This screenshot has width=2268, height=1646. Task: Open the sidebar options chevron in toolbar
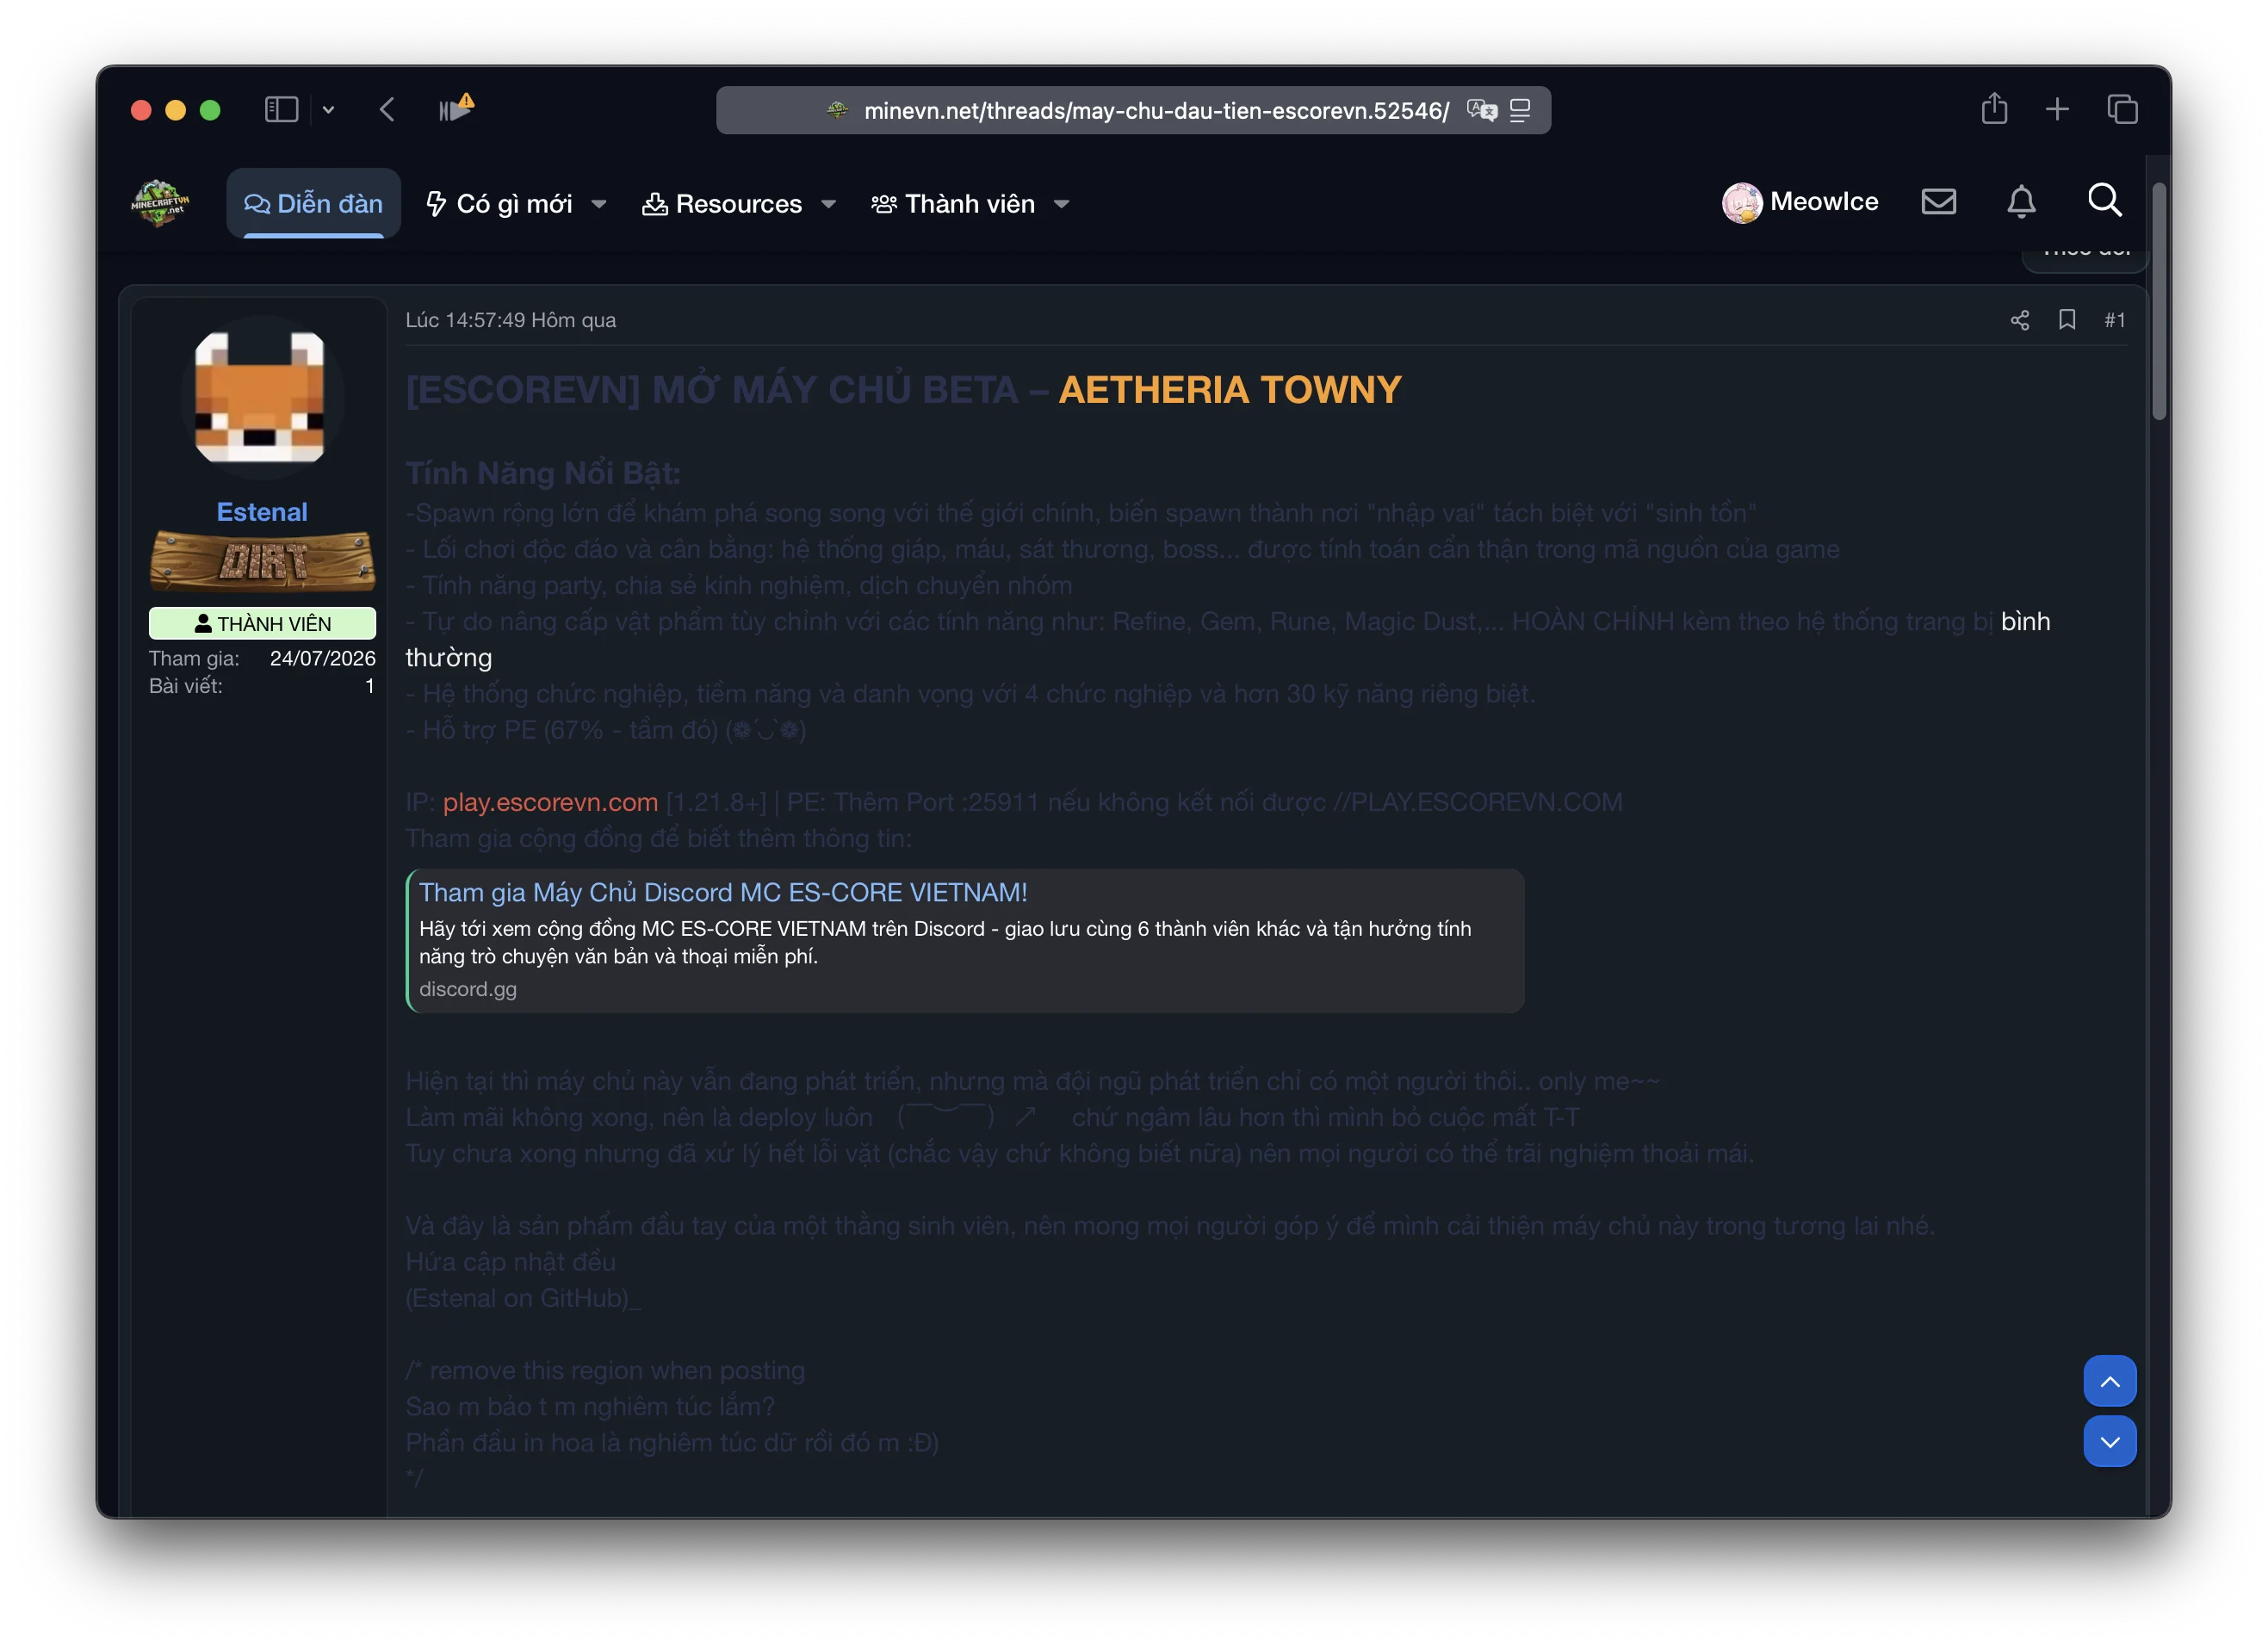coord(328,110)
